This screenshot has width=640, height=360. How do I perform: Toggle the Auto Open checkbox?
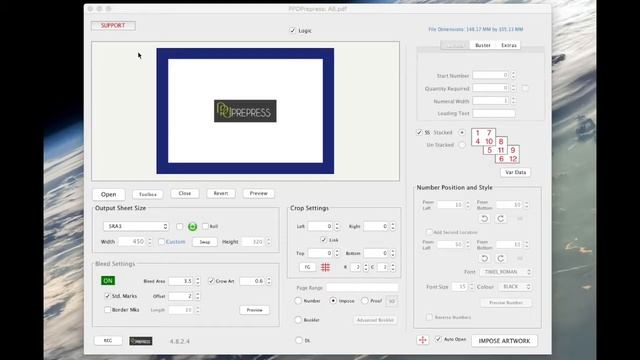(x=438, y=339)
